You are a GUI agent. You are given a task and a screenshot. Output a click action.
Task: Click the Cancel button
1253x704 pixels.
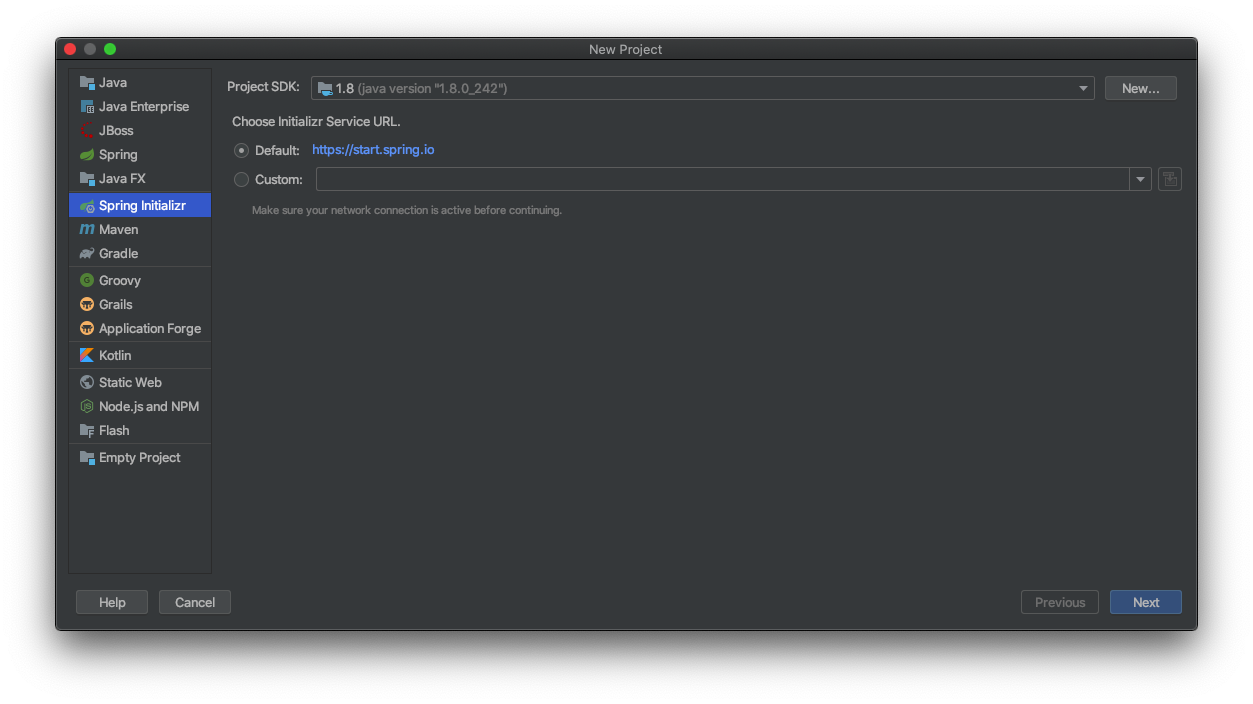click(x=195, y=602)
